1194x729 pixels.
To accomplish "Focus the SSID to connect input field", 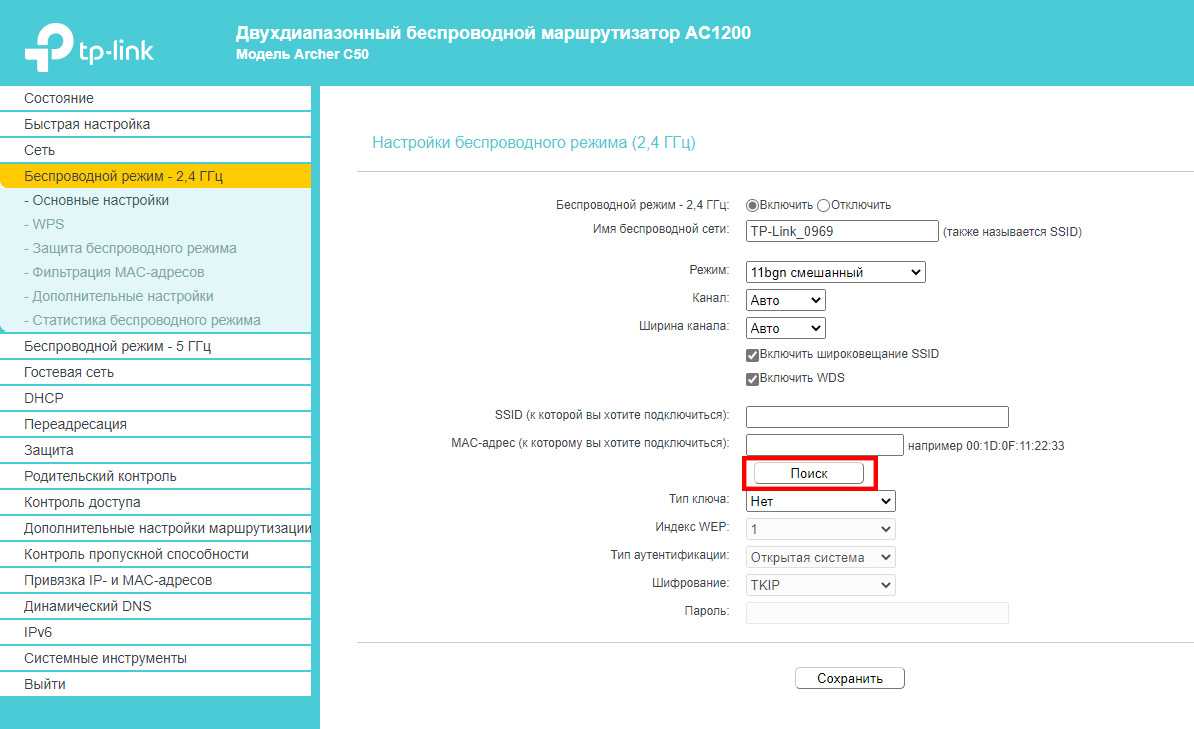I will (876, 417).
